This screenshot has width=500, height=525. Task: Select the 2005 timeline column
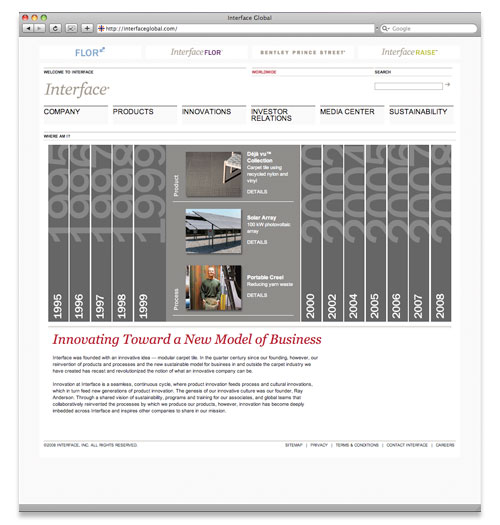pyautogui.click(x=376, y=233)
